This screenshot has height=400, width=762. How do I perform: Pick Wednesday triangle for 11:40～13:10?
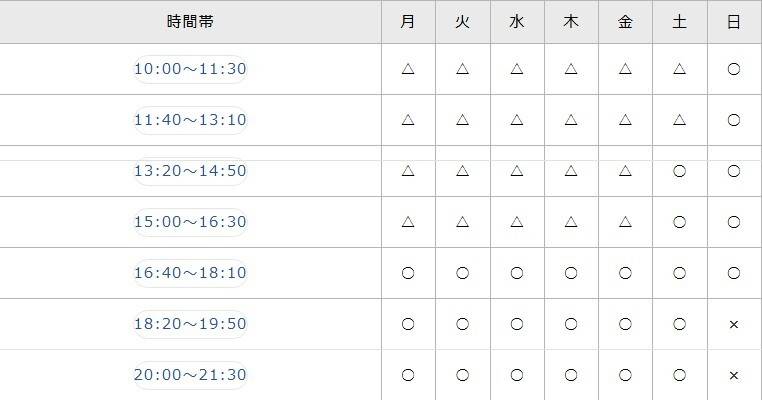pos(517,120)
